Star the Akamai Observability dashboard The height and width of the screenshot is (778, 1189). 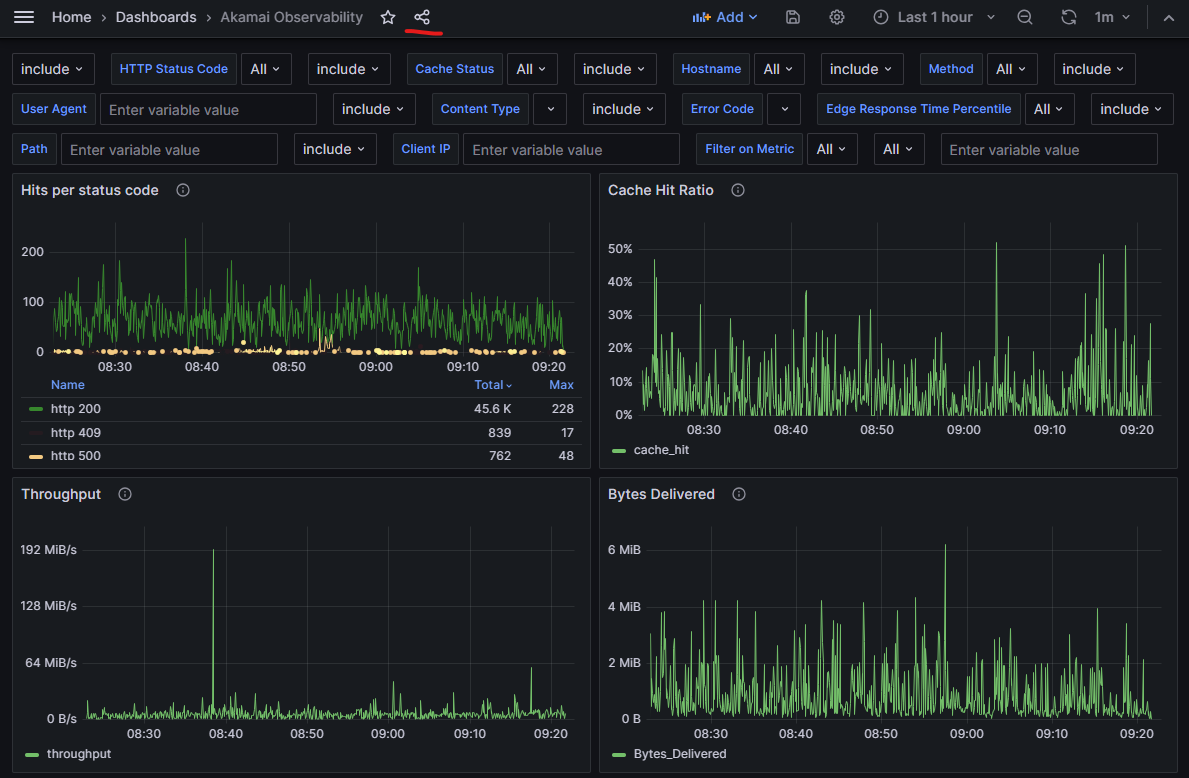tap(388, 17)
